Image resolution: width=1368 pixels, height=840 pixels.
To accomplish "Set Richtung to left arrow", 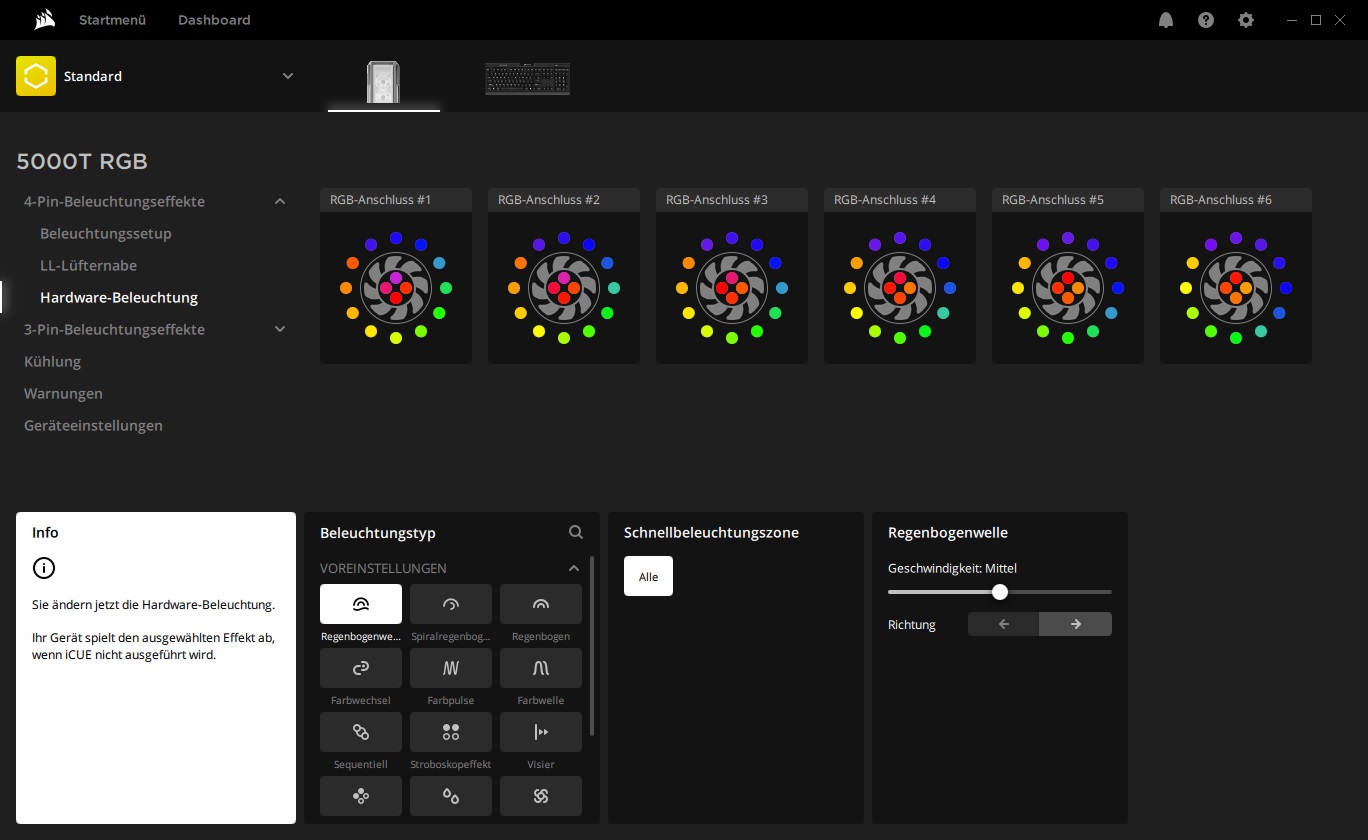I will tap(1004, 624).
